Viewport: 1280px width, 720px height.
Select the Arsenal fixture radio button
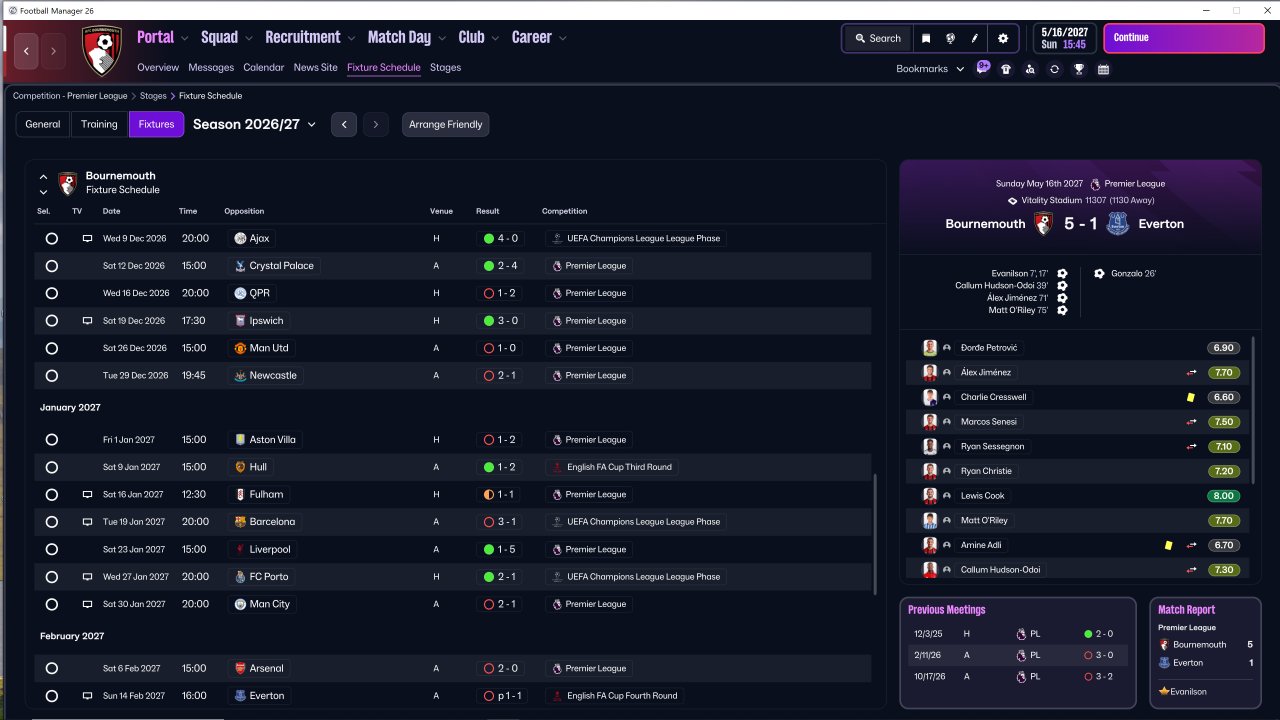click(x=52, y=668)
